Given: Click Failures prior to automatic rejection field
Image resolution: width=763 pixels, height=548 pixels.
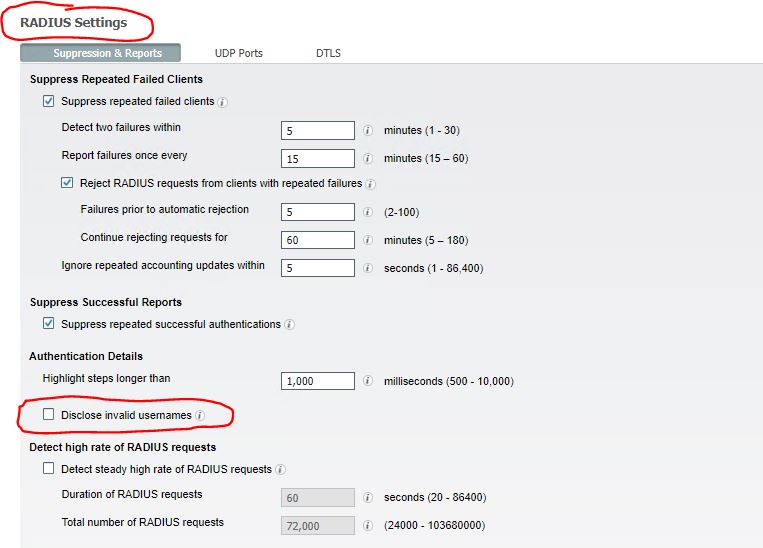Looking at the screenshot, I should [x=318, y=212].
